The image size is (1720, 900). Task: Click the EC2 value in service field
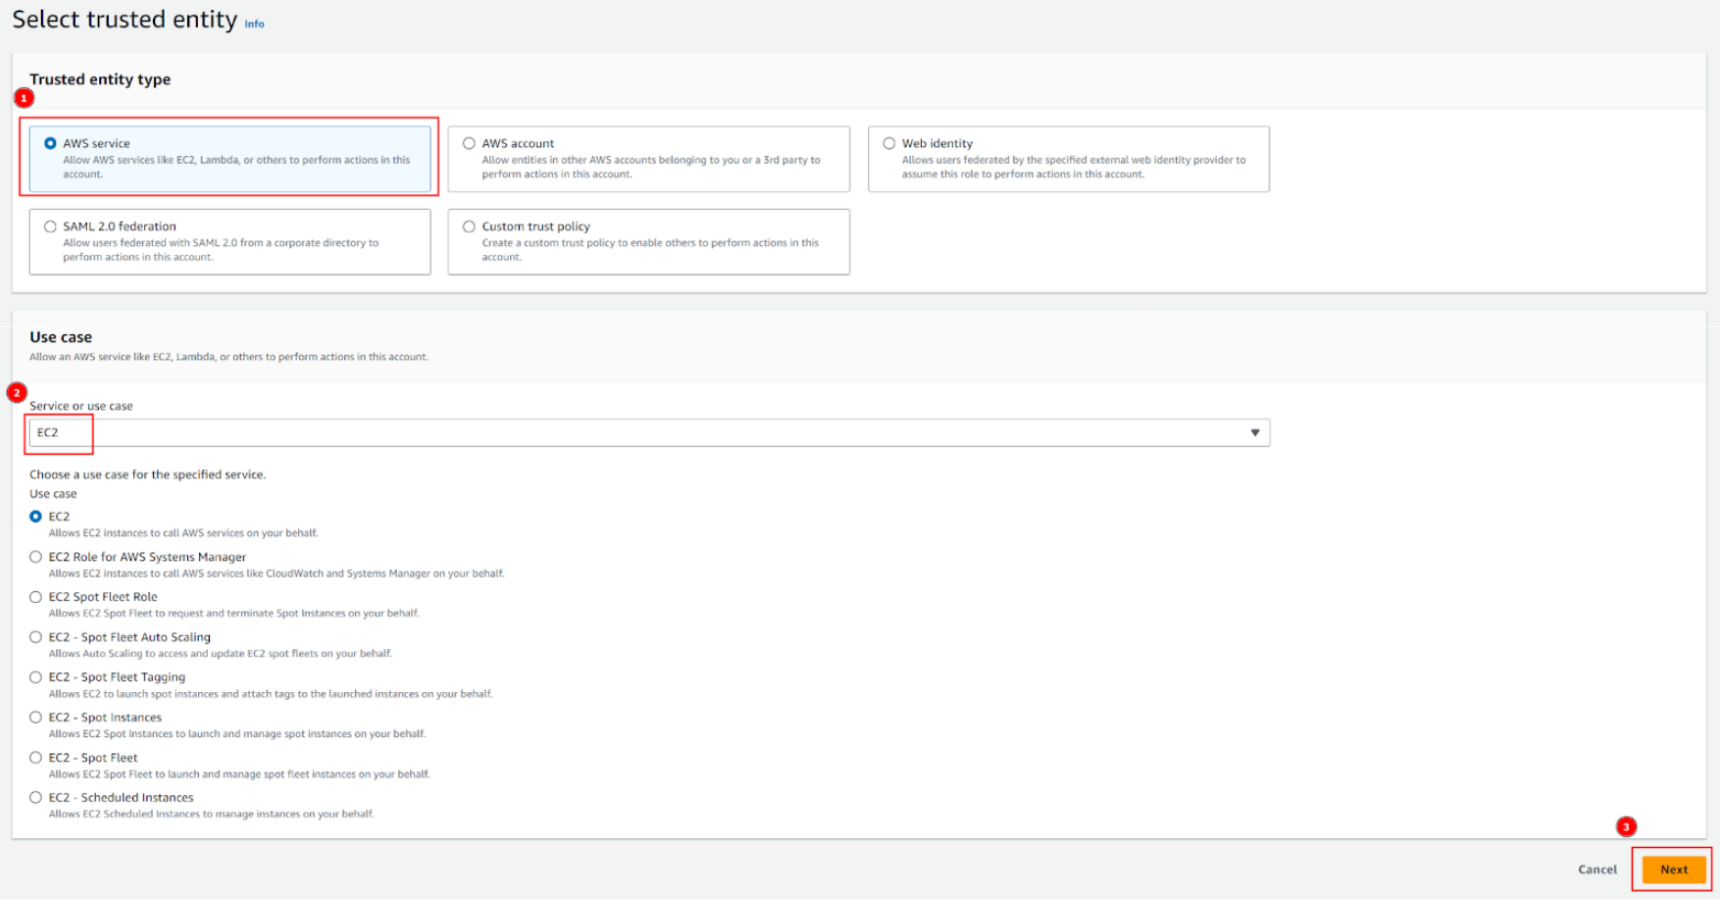pos(48,432)
